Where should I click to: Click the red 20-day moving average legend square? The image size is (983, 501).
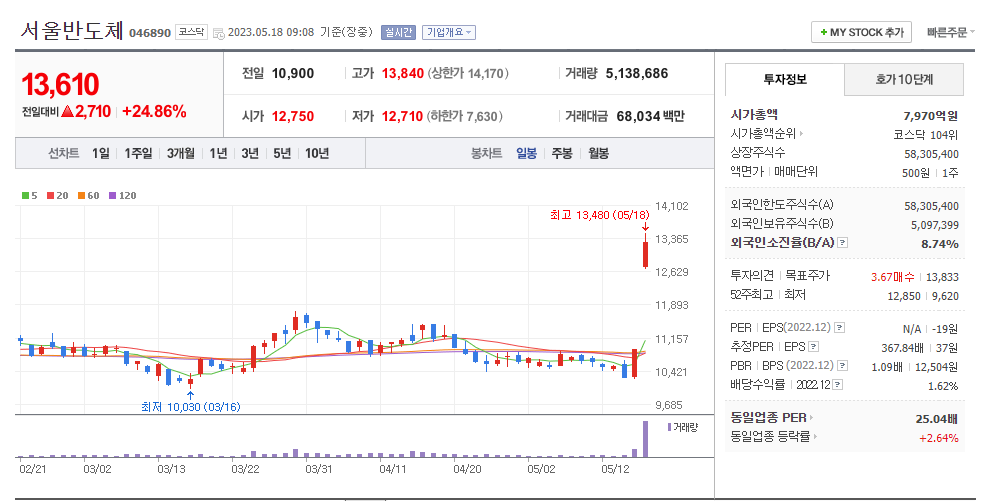click(x=50, y=196)
